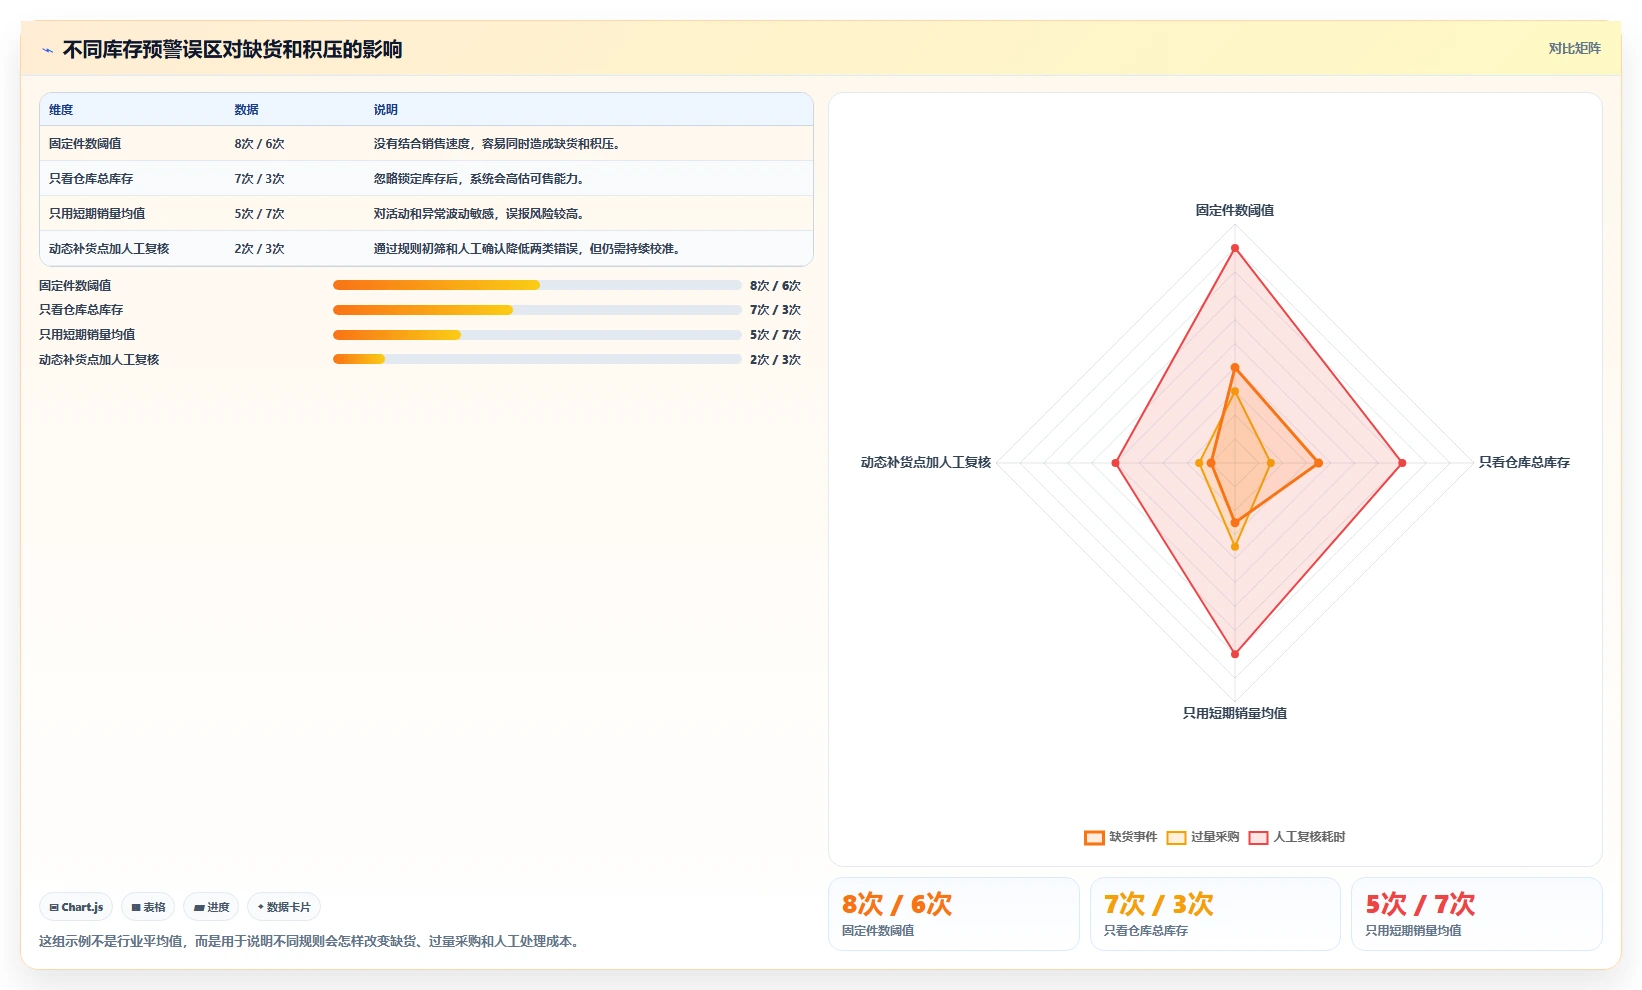The image size is (1642, 990).
Task: Click the 对比矩阵 label in the header
Action: 1574,48
